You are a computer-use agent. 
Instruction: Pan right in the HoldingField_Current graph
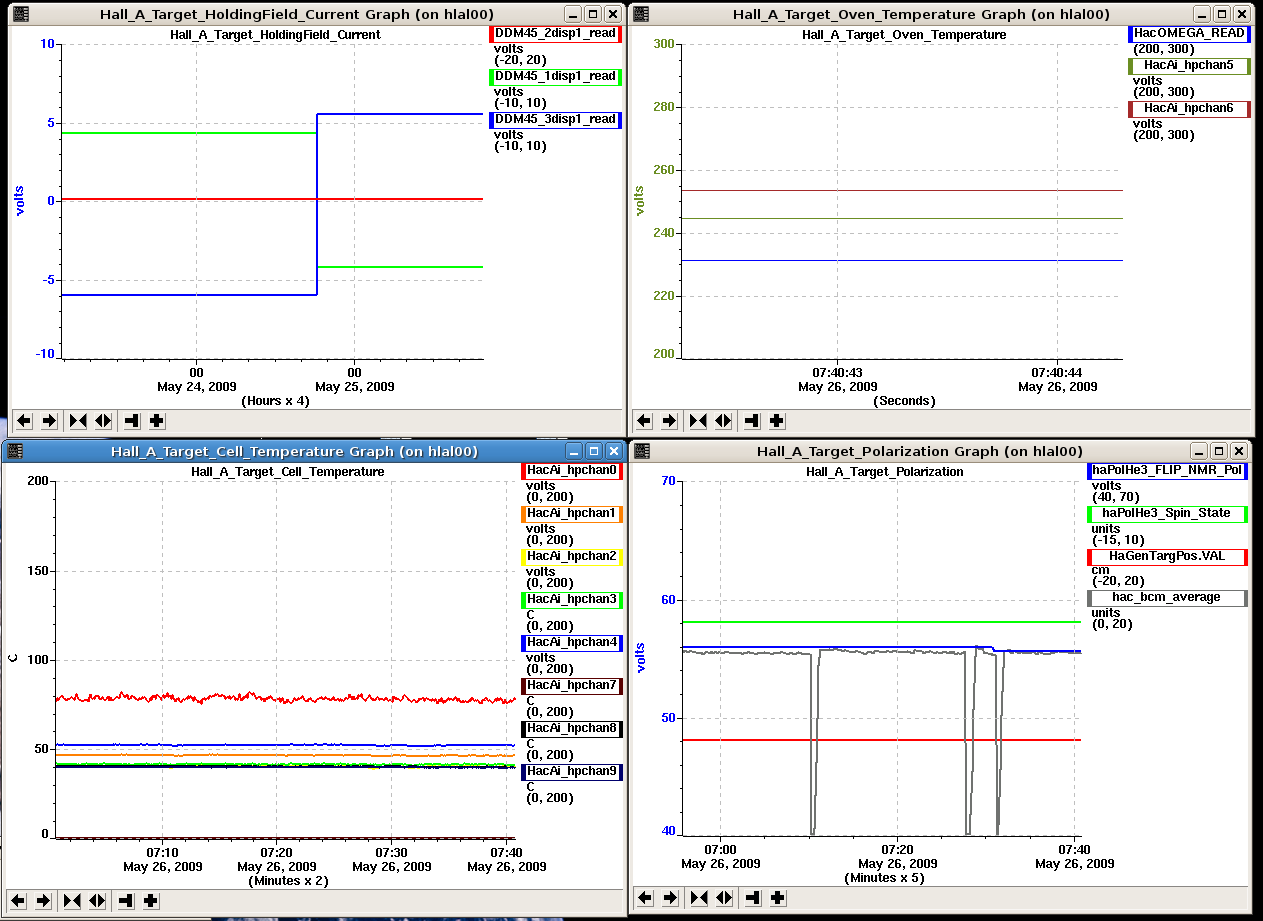(49, 421)
